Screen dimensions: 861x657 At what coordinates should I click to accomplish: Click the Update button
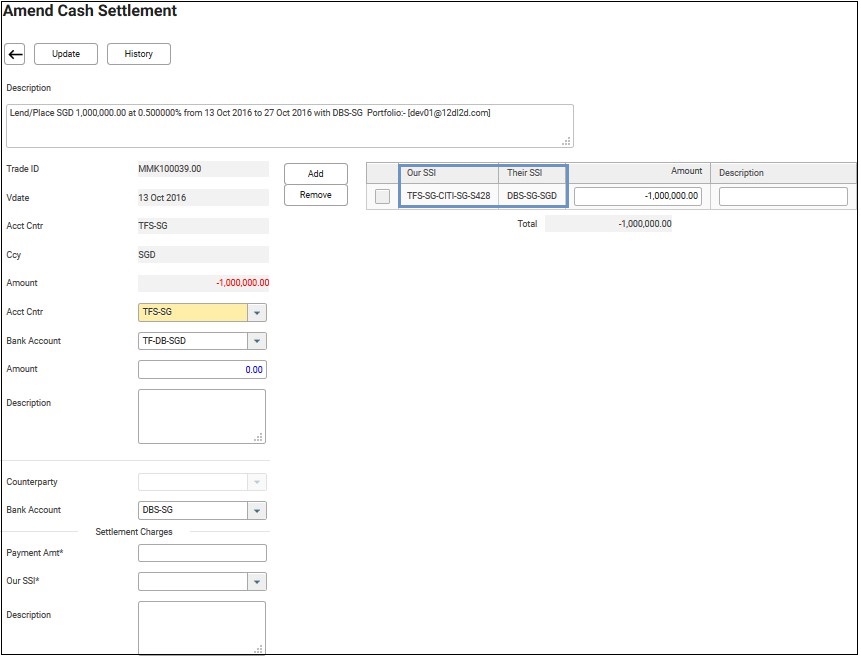[66, 54]
